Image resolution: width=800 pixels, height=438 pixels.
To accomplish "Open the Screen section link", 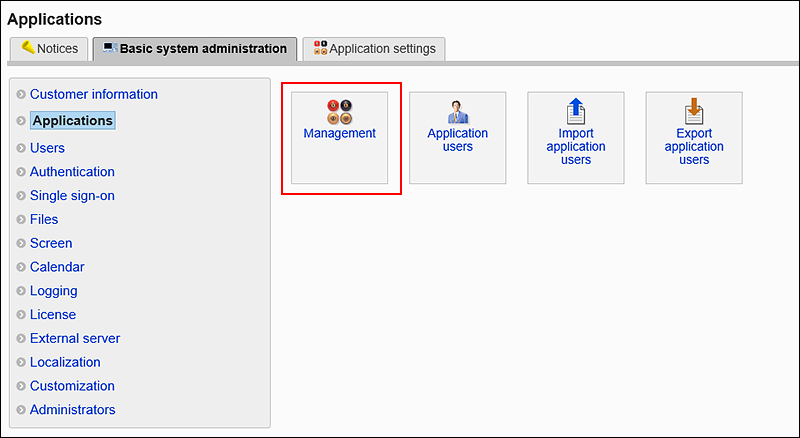I will (51, 244).
